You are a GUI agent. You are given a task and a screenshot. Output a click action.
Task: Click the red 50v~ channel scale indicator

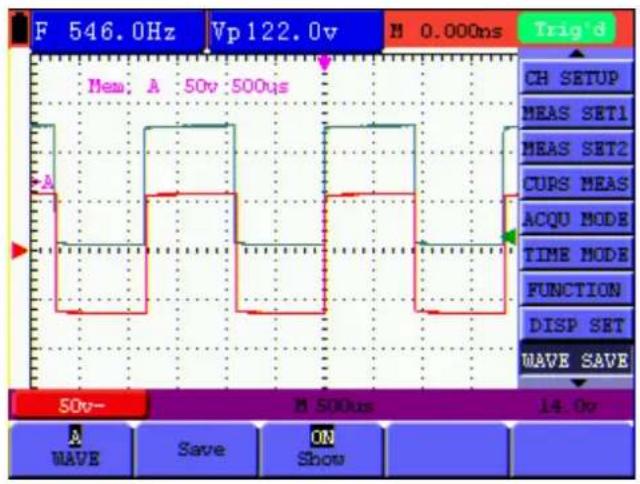point(79,405)
